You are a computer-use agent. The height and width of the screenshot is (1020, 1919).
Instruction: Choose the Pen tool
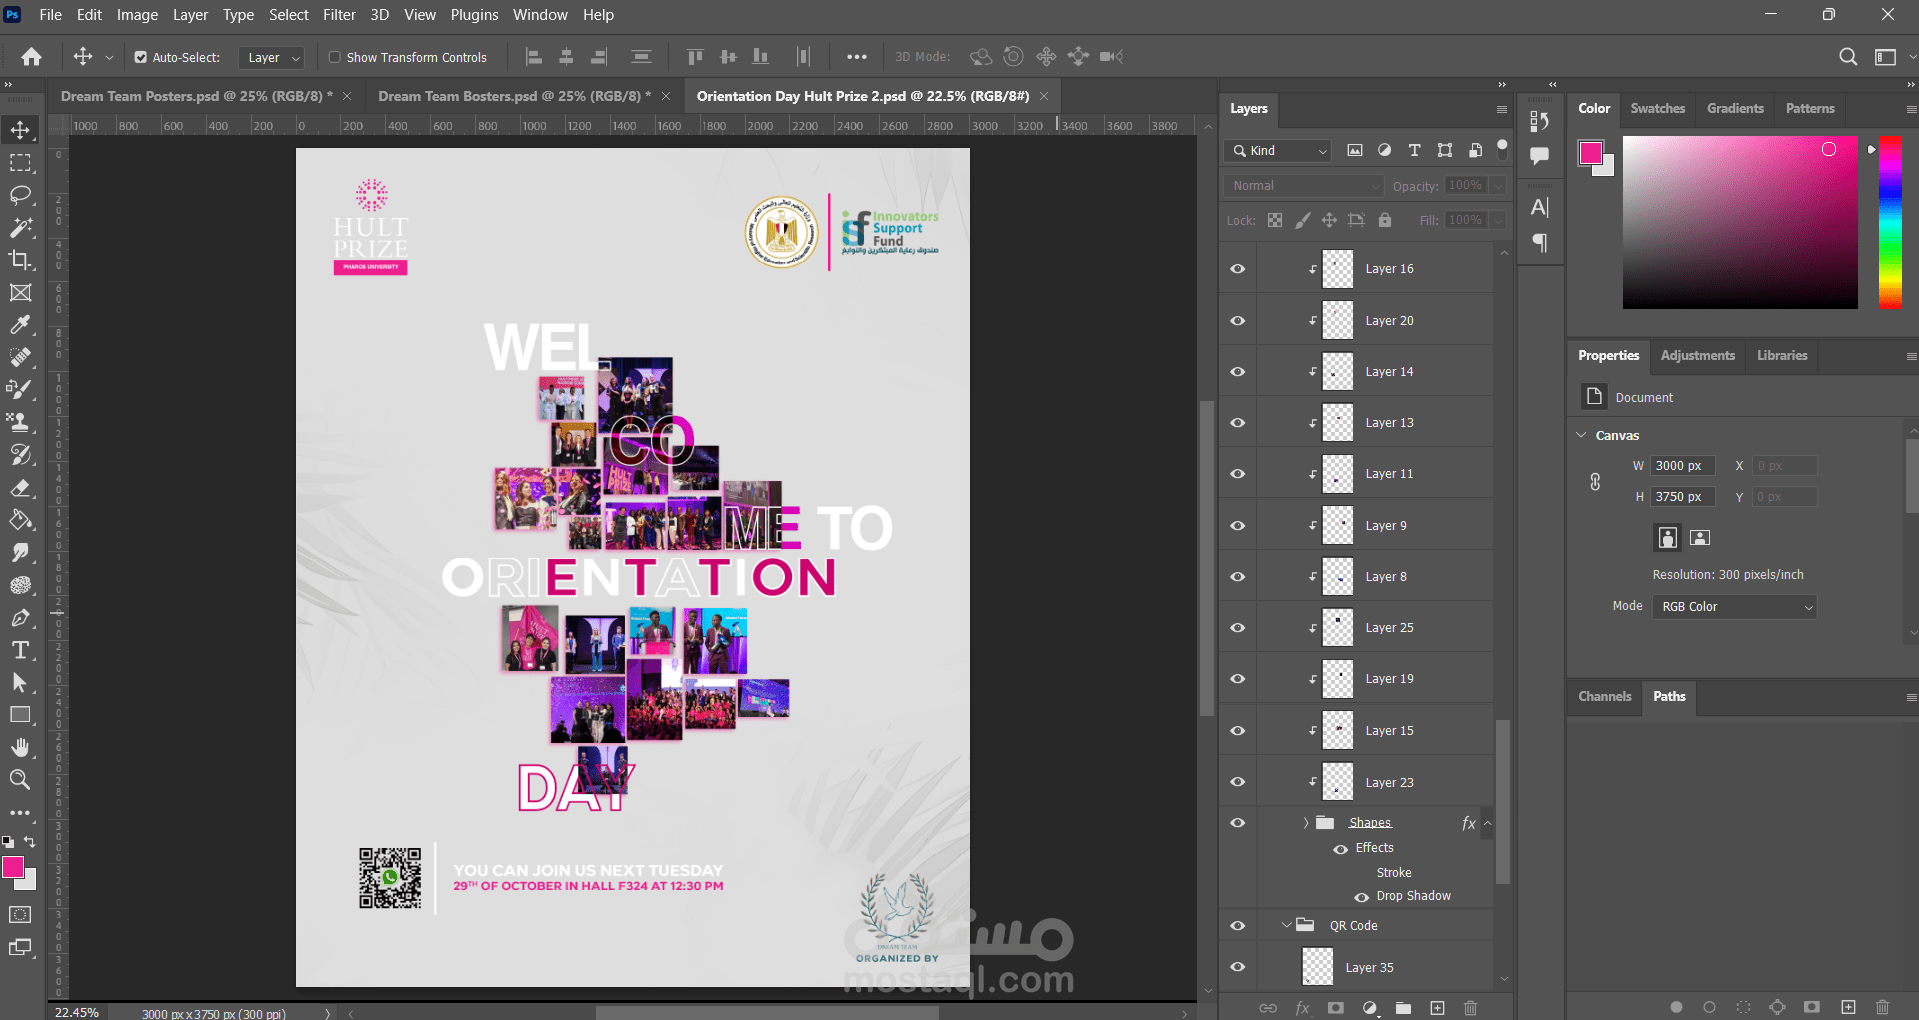[20, 618]
